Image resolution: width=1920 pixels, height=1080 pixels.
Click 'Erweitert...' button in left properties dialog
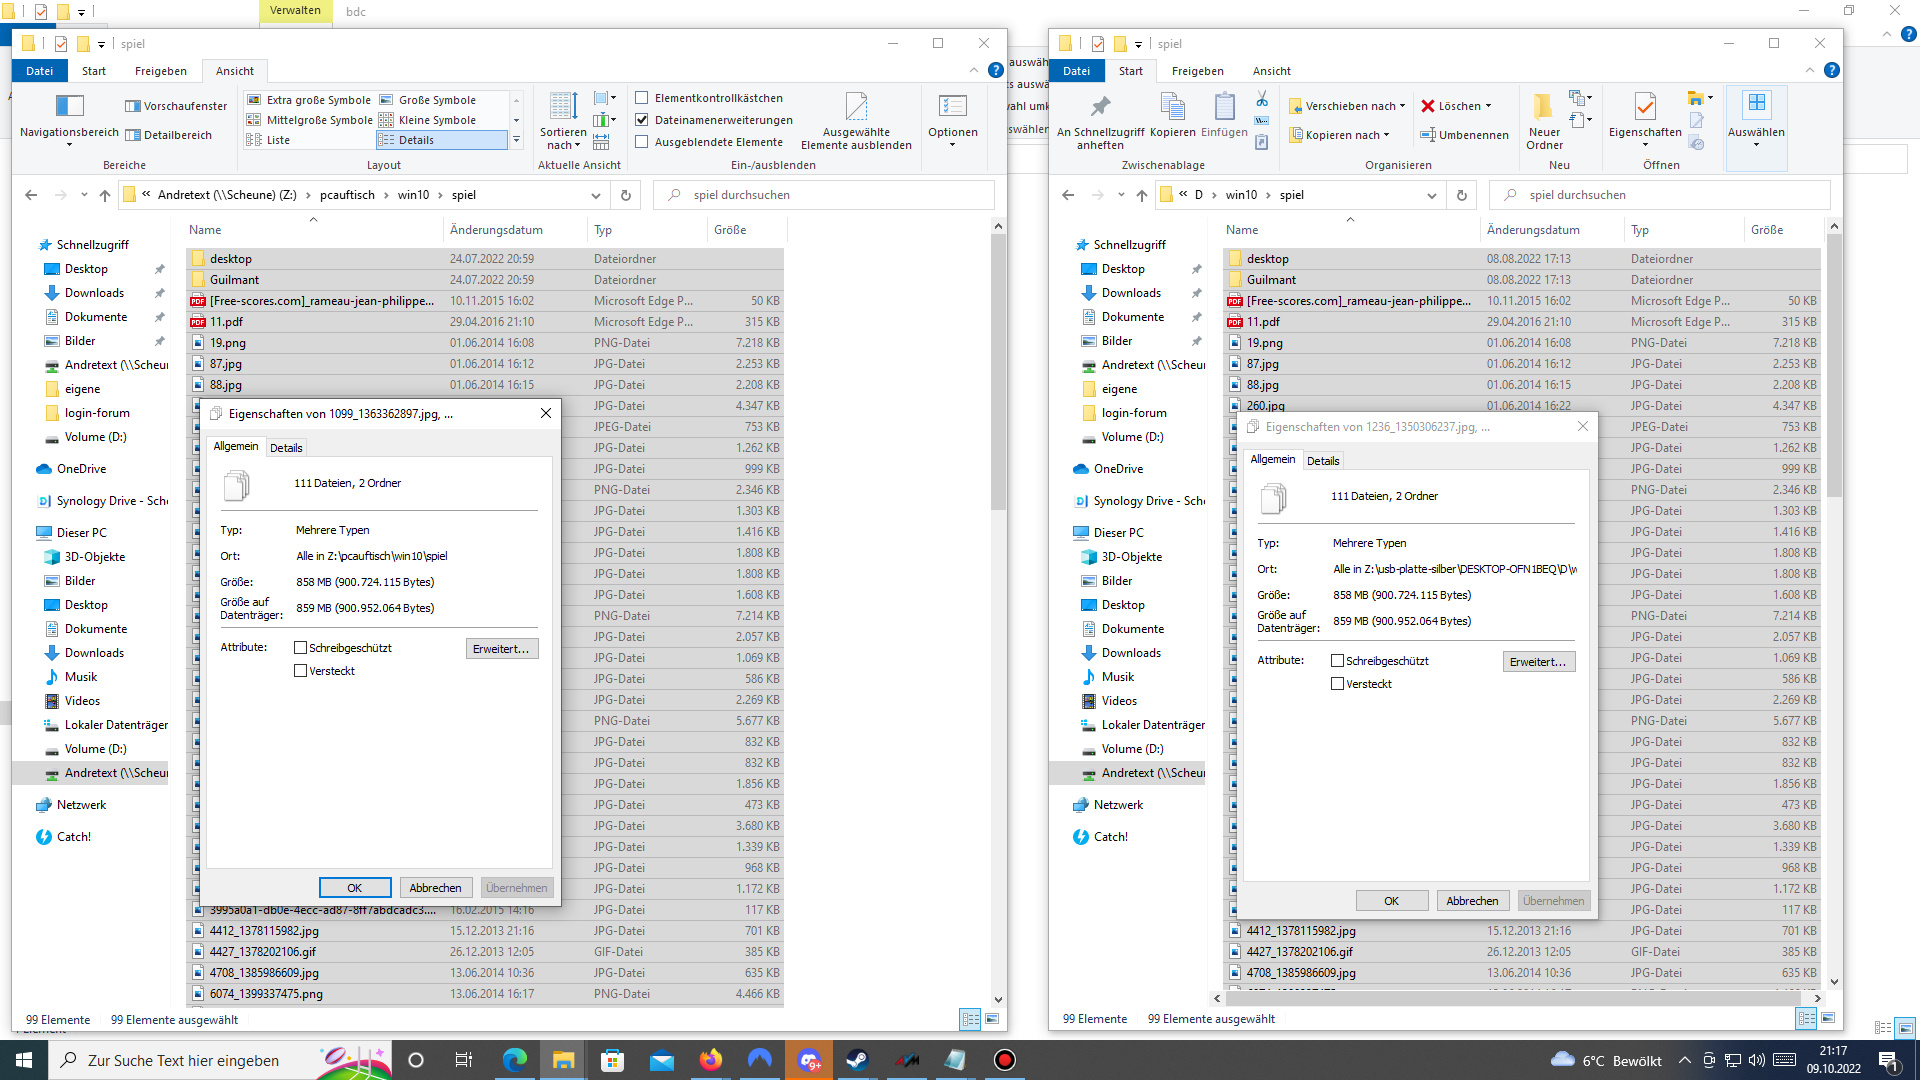coord(500,649)
